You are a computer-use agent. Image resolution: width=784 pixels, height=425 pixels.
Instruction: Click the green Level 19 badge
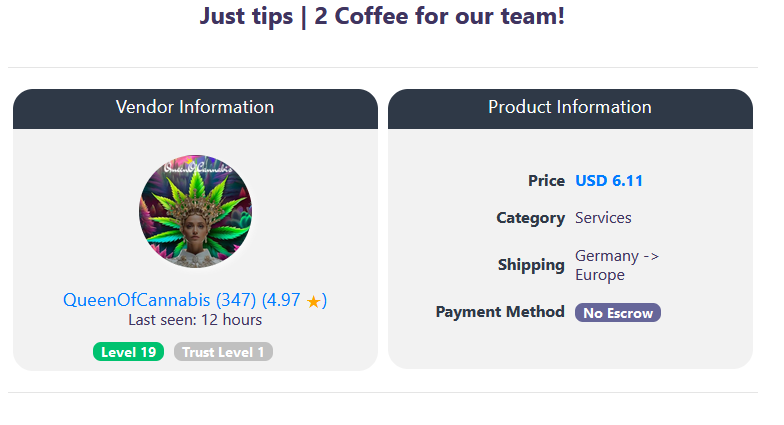[129, 352]
